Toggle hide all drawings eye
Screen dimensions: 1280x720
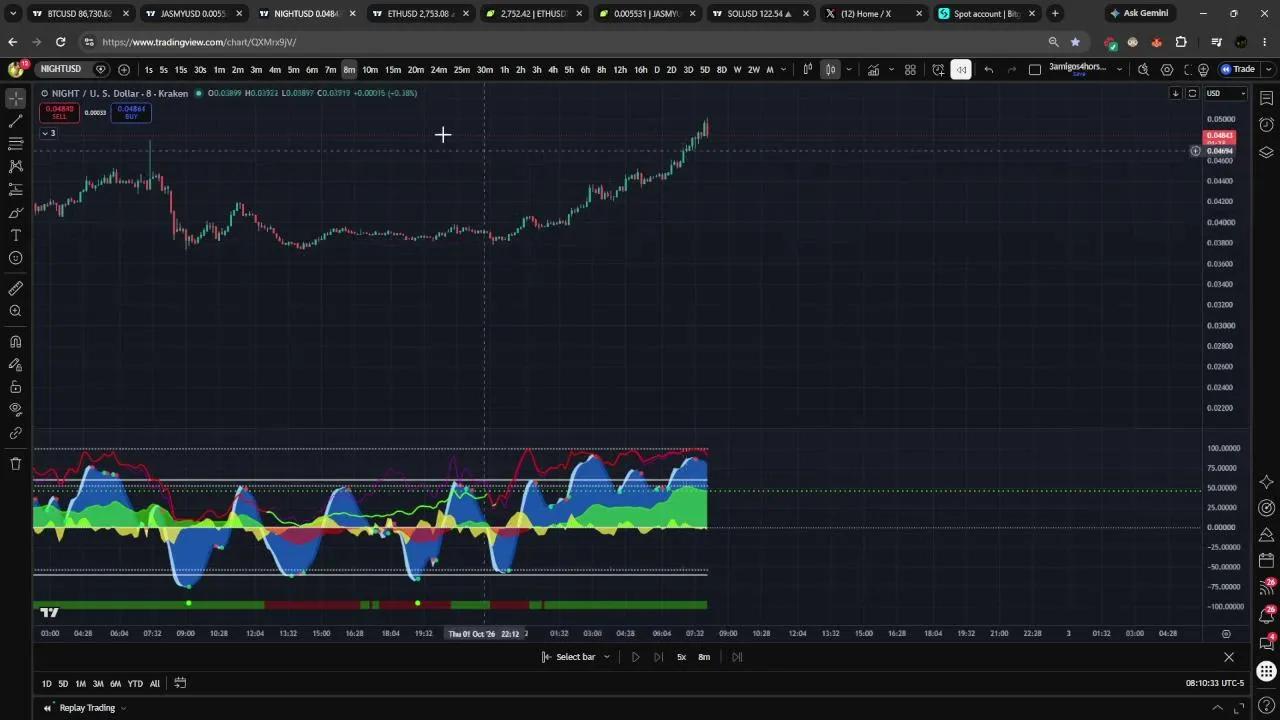coord(16,410)
